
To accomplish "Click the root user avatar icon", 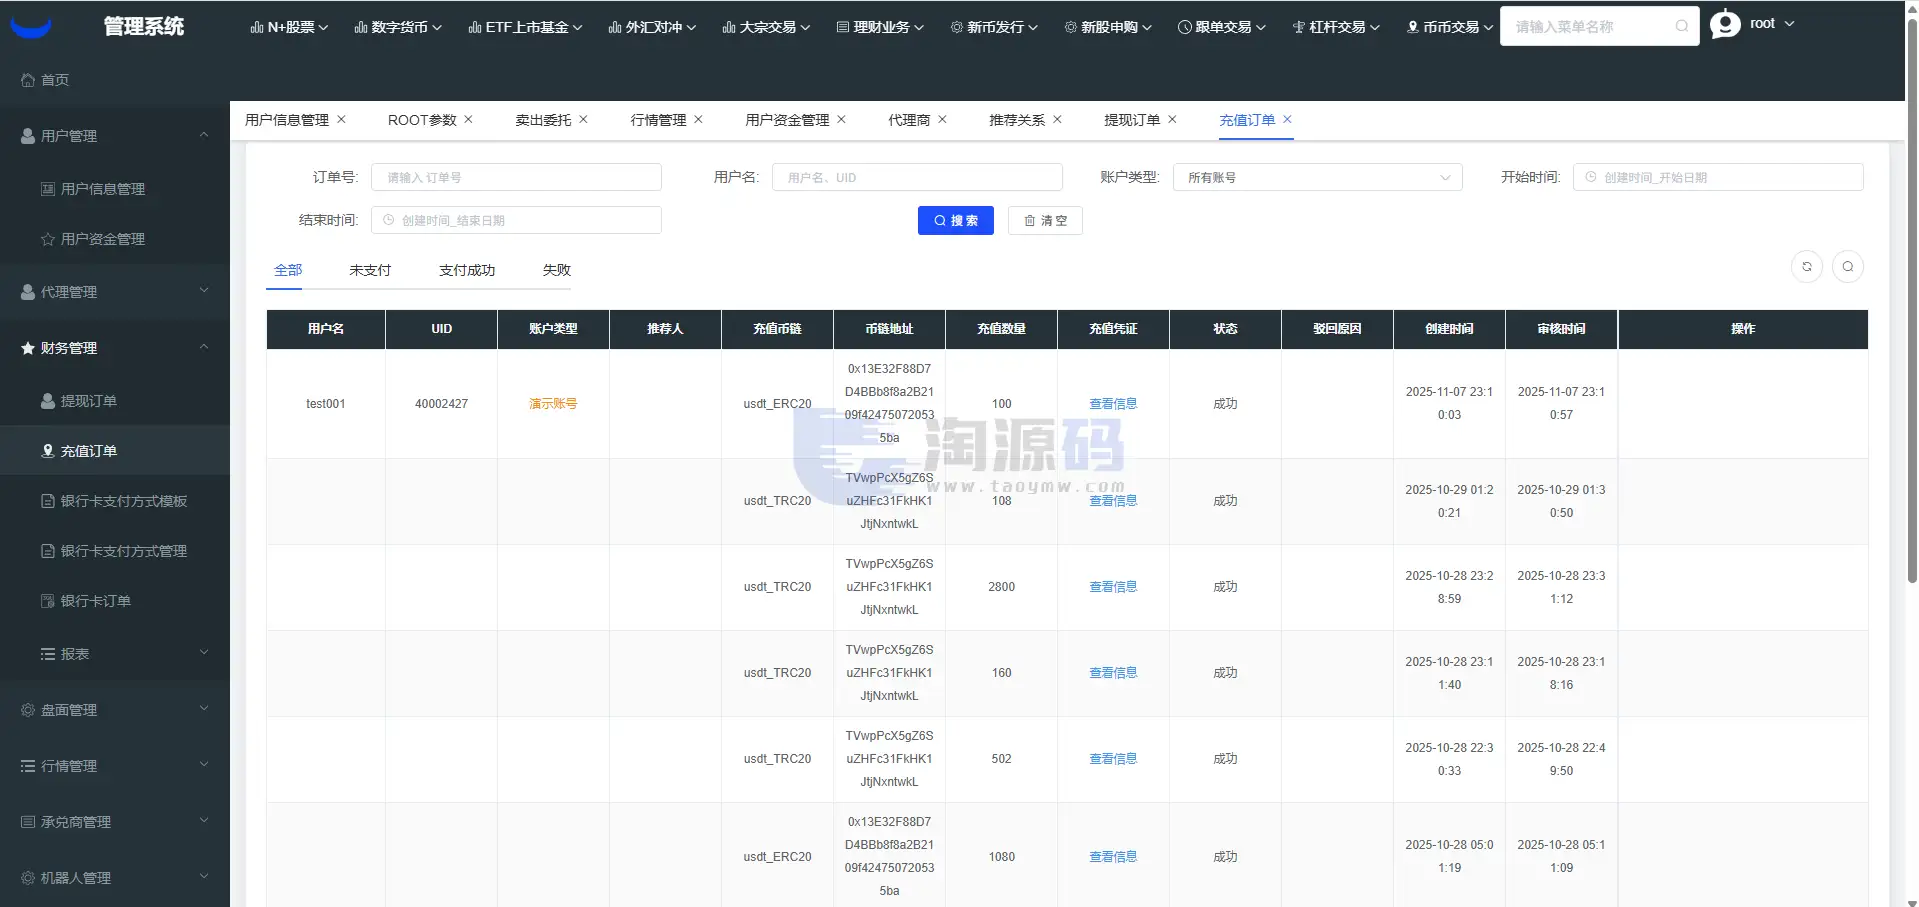I will (1725, 24).
